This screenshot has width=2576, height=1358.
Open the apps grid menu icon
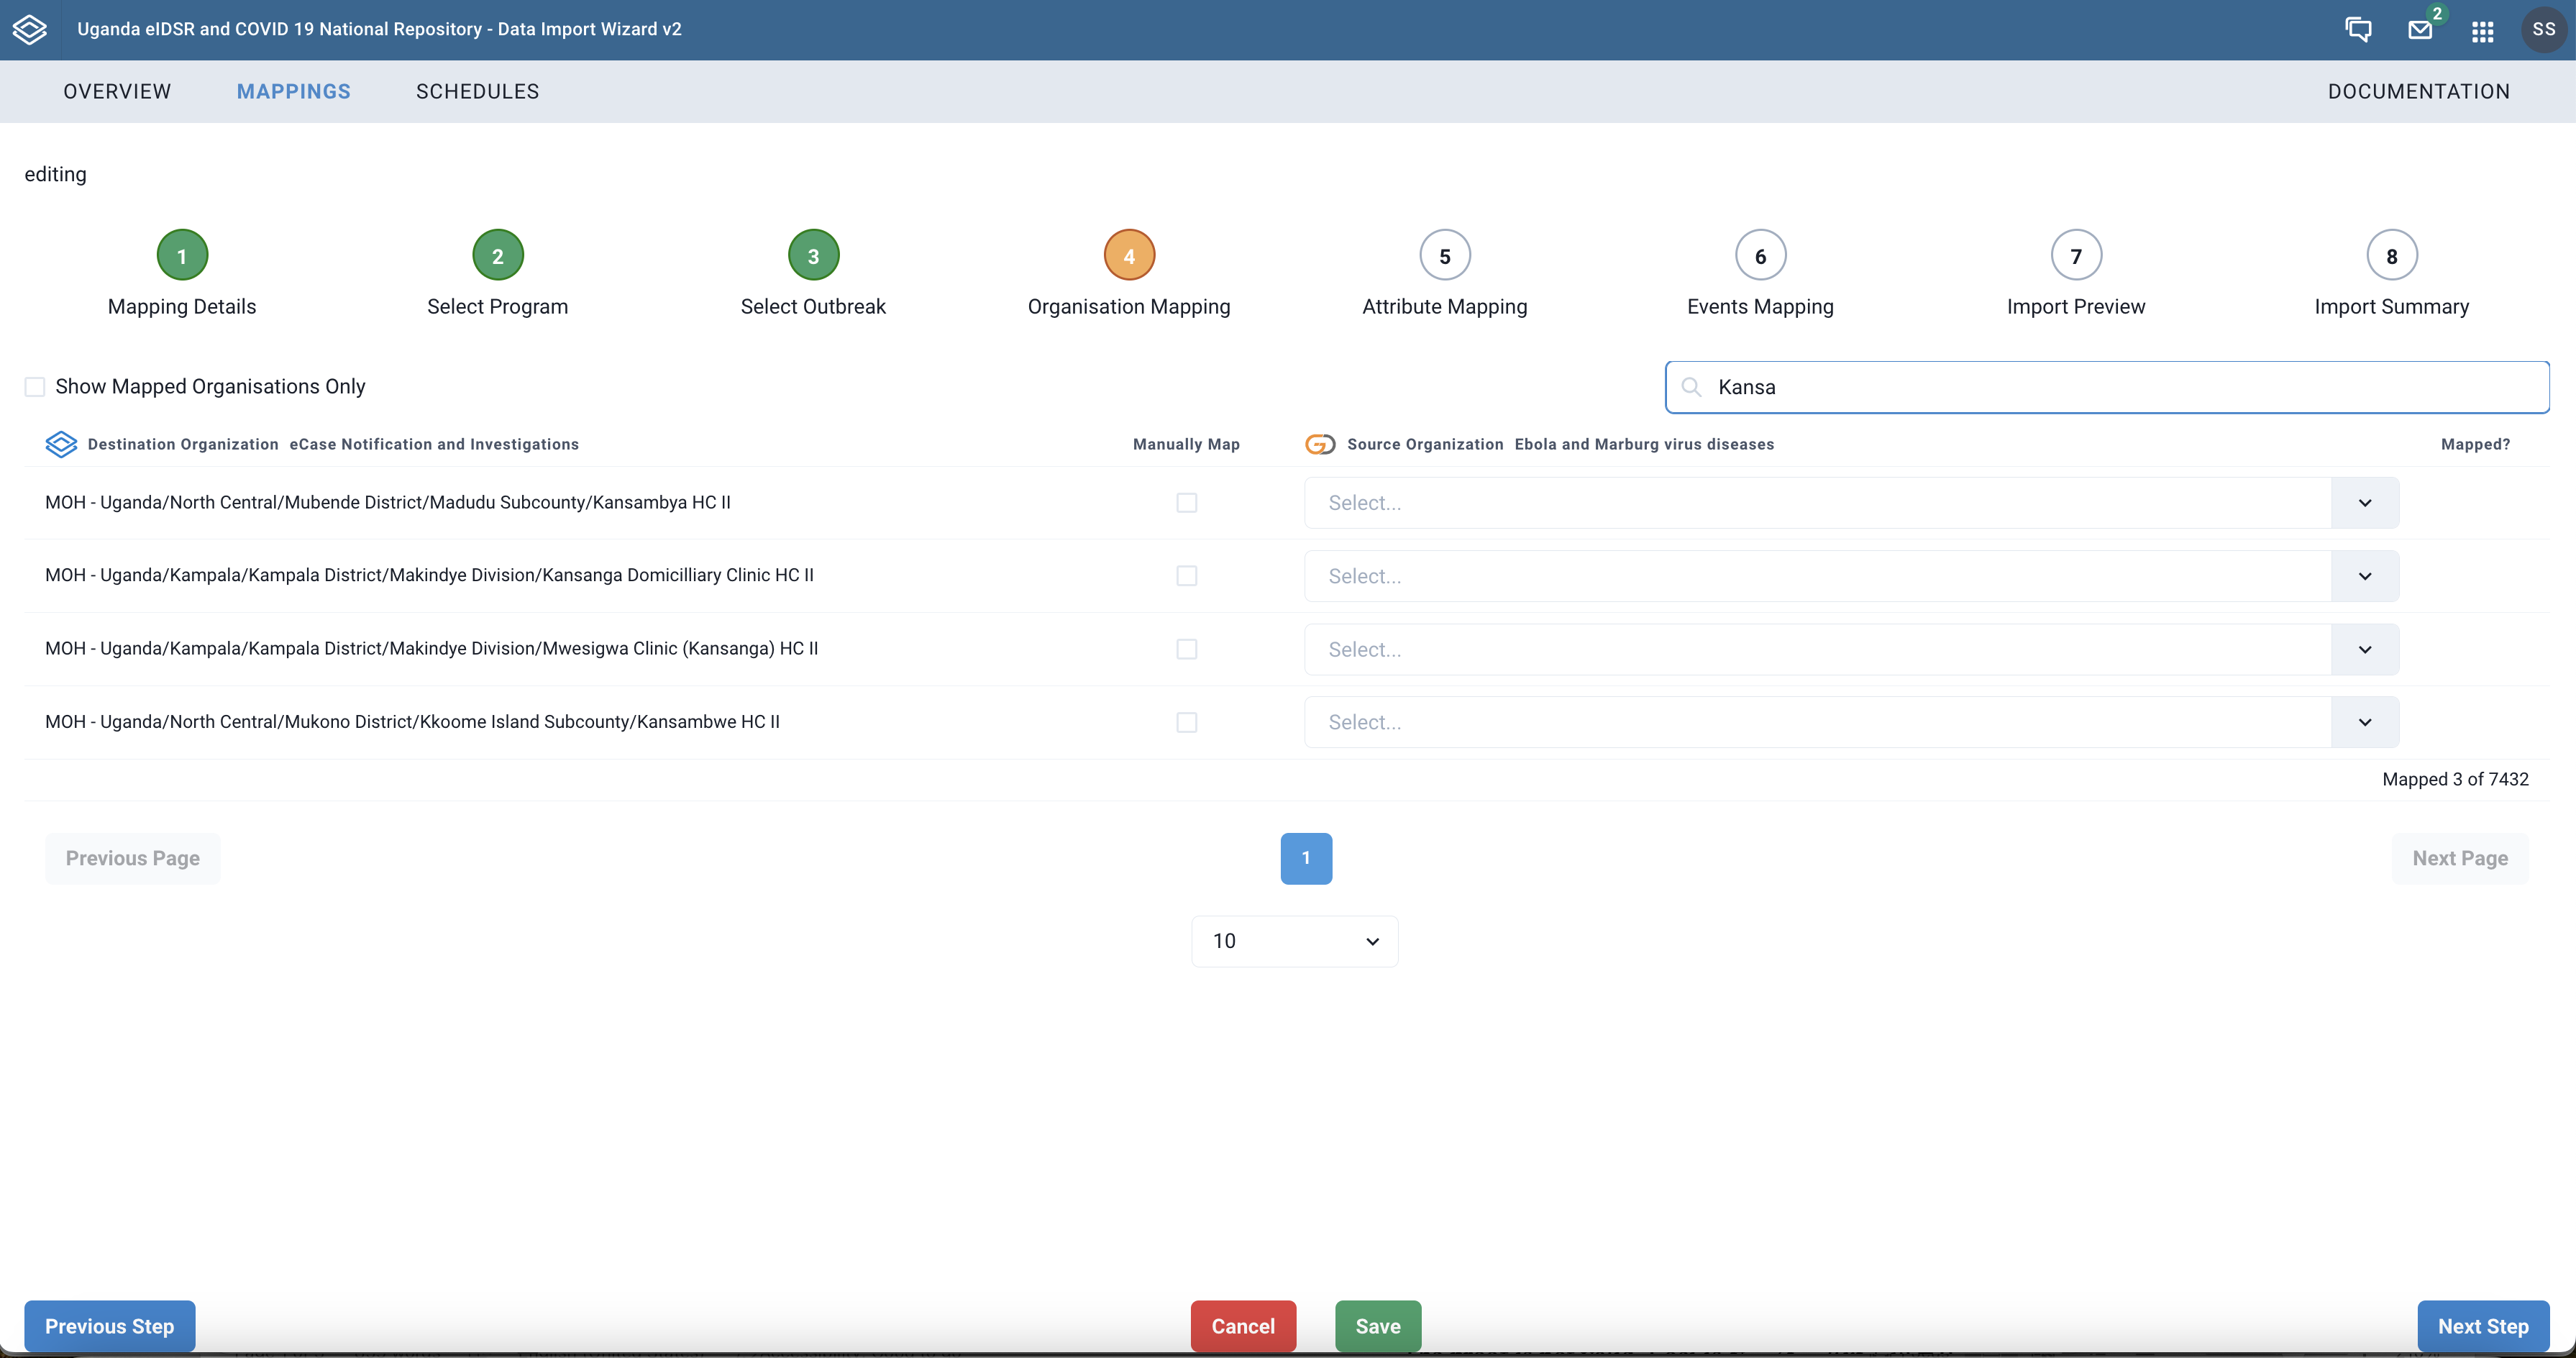[2482, 31]
